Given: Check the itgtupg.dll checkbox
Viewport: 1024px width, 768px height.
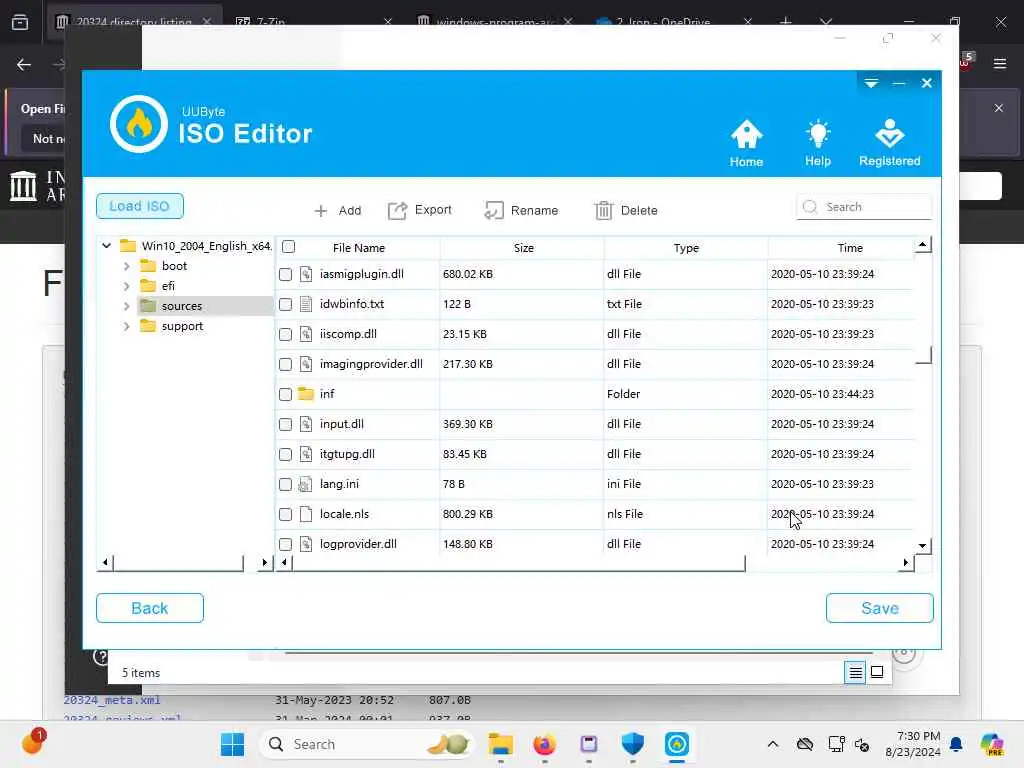Looking at the screenshot, I should (x=285, y=455).
